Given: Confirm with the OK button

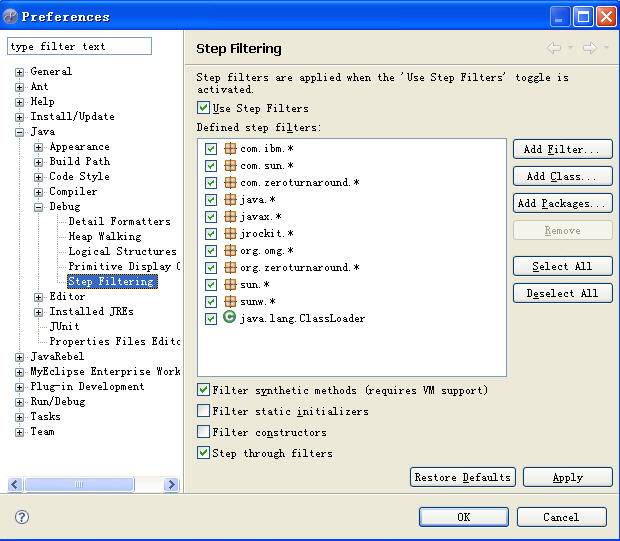Looking at the screenshot, I should pyautogui.click(x=463, y=517).
